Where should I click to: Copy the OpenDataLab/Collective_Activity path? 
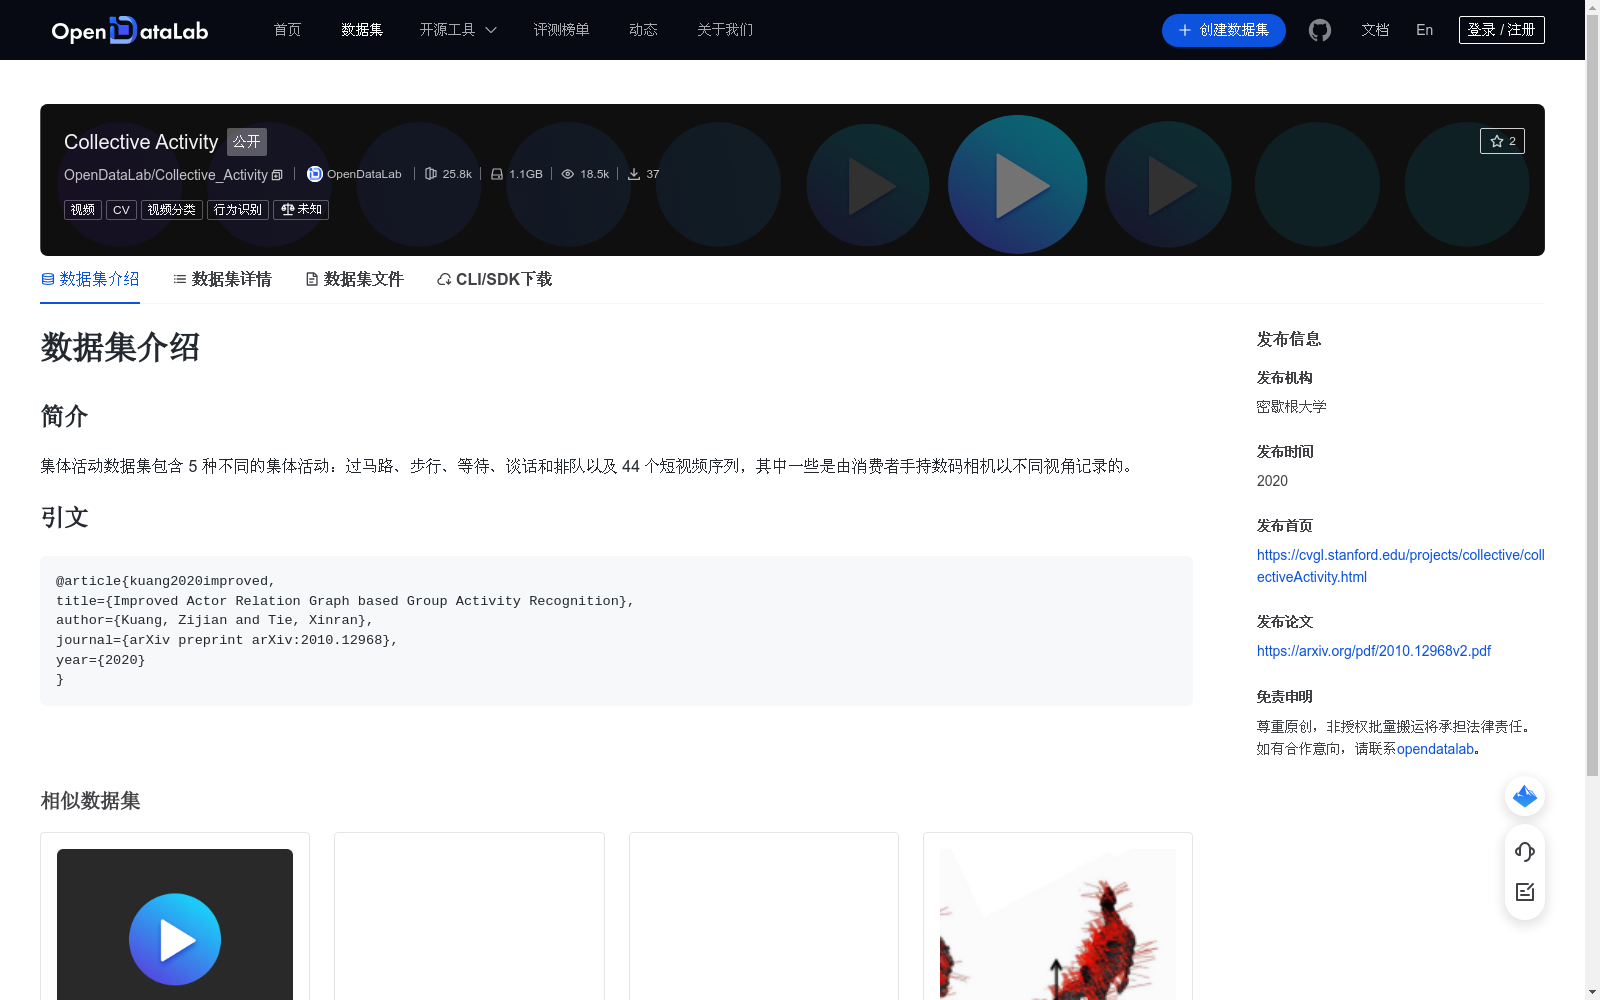[277, 175]
